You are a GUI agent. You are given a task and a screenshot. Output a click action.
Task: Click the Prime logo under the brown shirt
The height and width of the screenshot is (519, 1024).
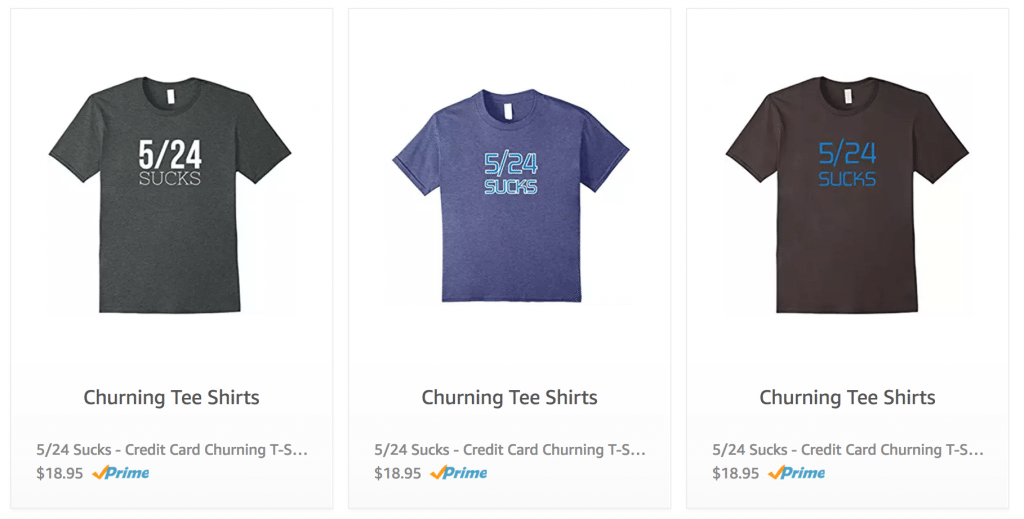tap(797, 473)
